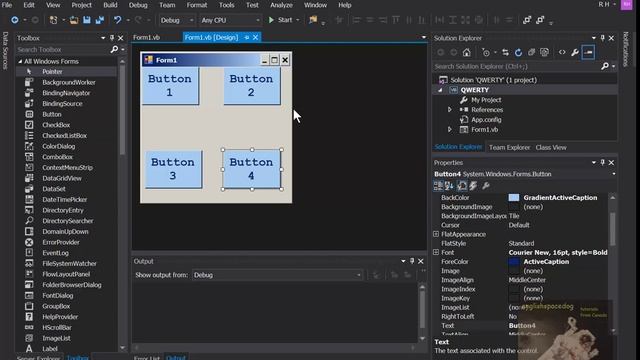Click the ForeColor color swatch
640x360 pixels.
click(514, 262)
